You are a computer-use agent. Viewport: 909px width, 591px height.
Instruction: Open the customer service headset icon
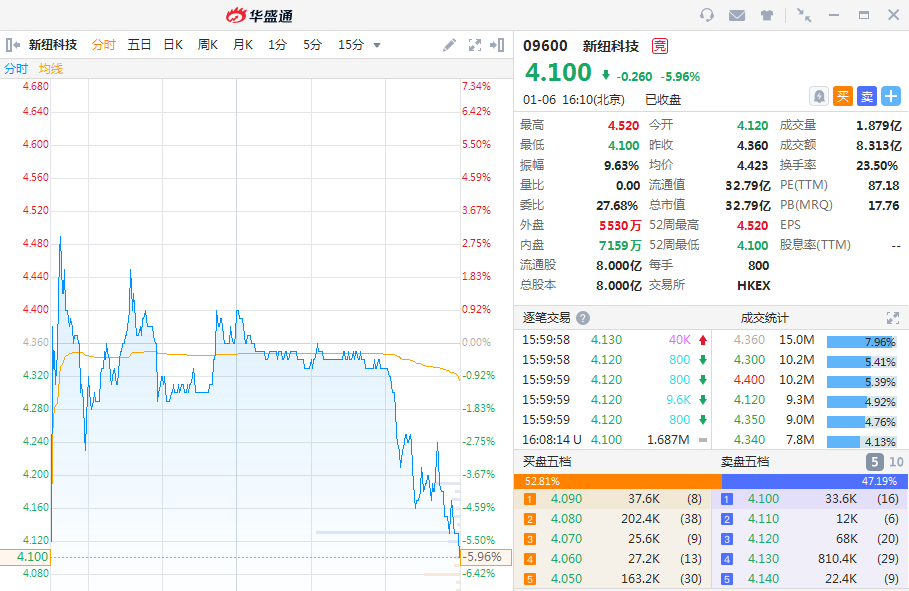(x=707, y=15)
